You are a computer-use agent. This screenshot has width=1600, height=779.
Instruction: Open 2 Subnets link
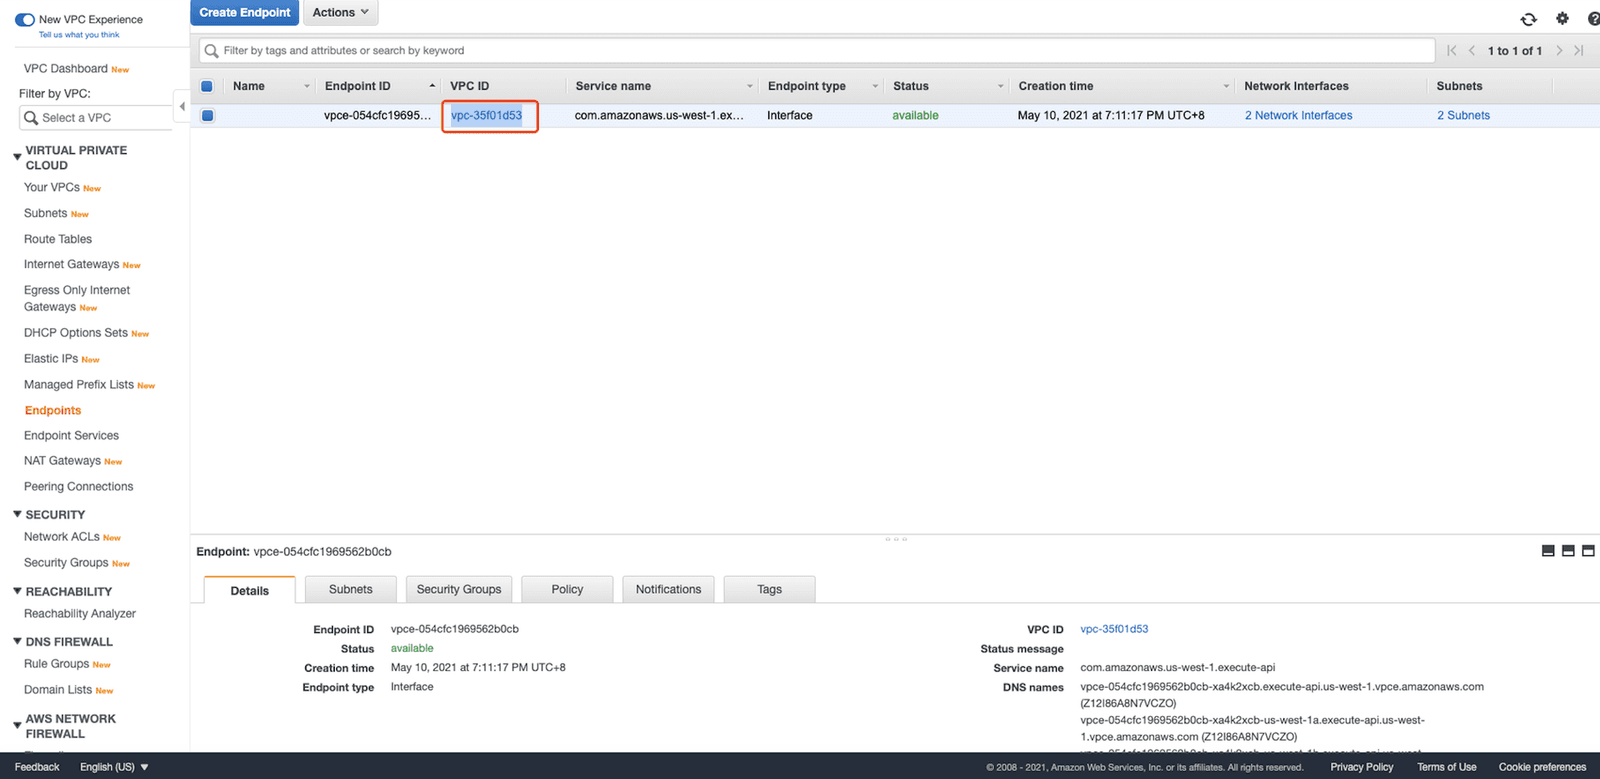[x=1463, y=115]
